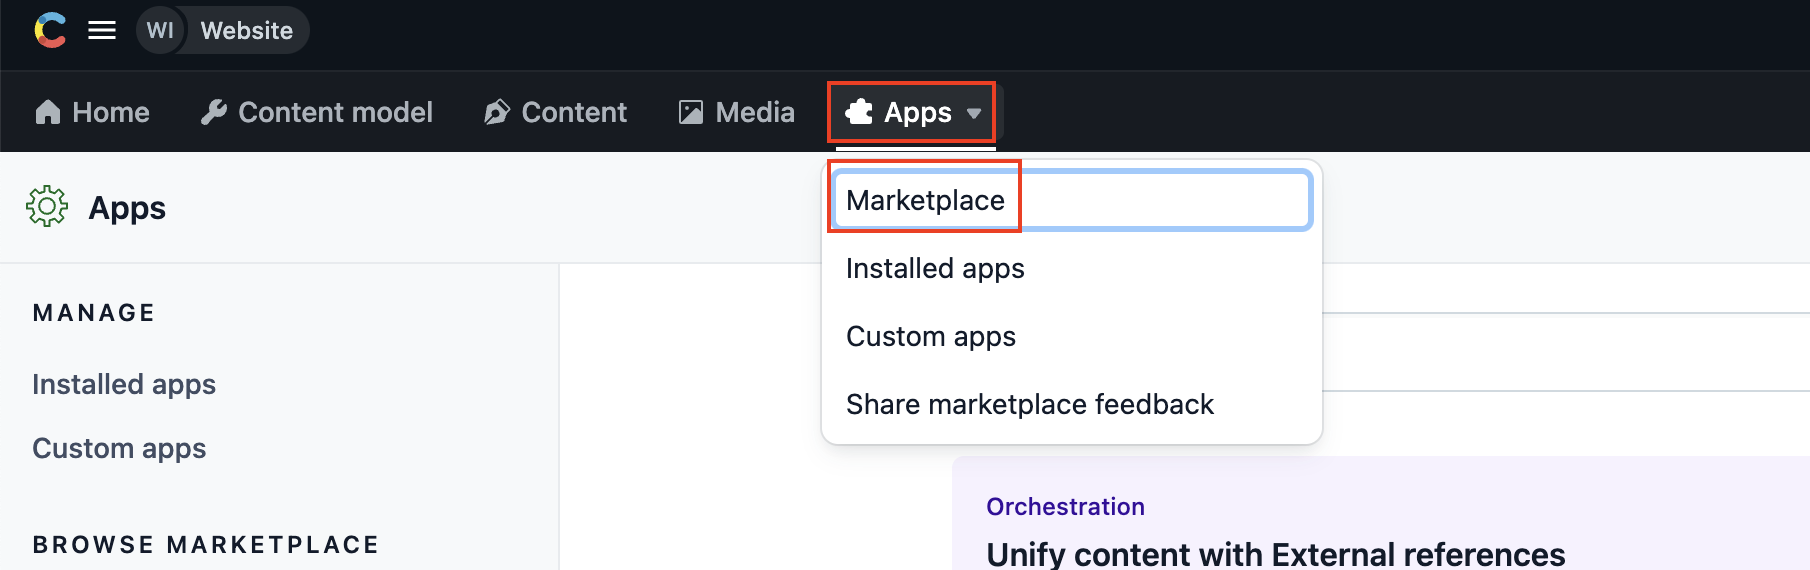The width and height of the screenshot is (1810, 570).
Task: Click the Apps puzzle piece icon
Action: 859,112
